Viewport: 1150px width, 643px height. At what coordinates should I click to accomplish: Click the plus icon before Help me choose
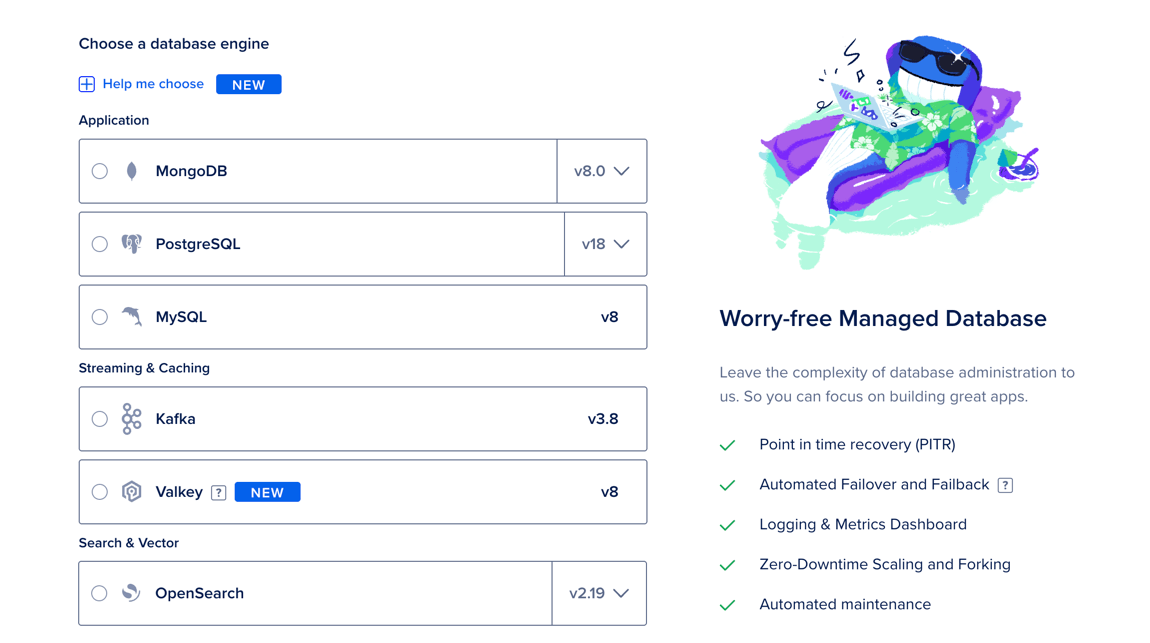pyautogui.click(x=86, y=84)
